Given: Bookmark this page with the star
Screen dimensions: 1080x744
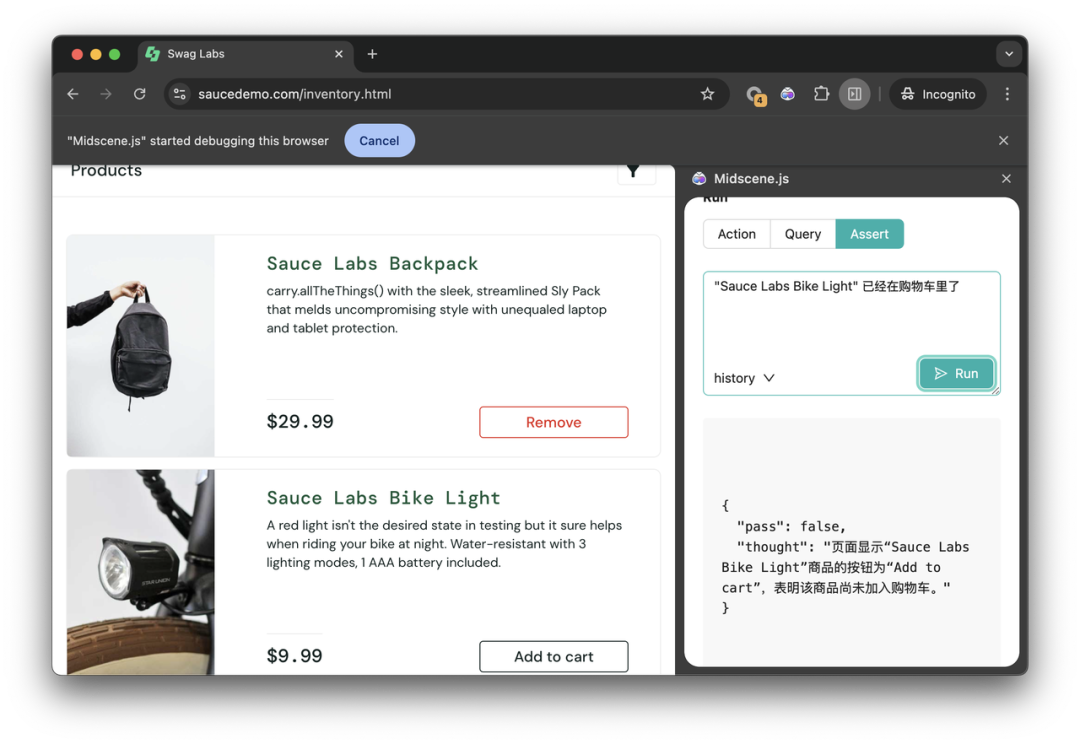Looking at the screenshot, I should point(707,94).
